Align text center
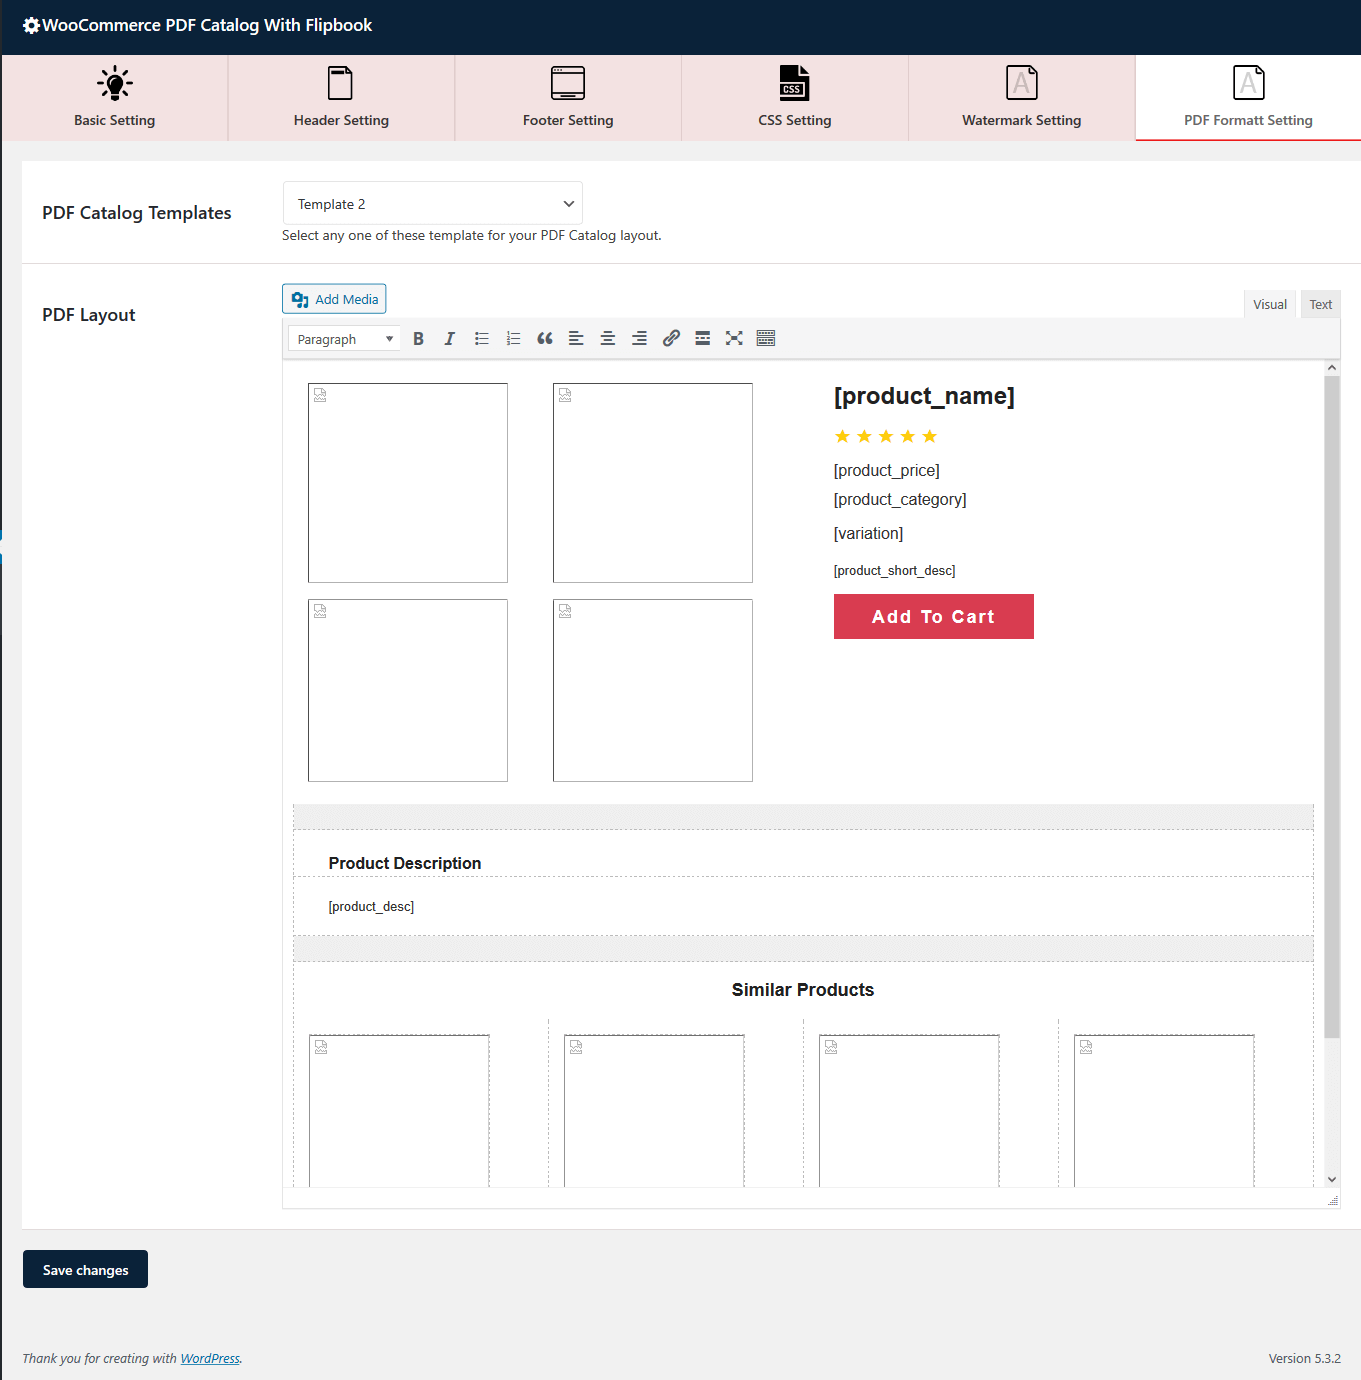The width and height of the screenshot is (1361, 1380). 608,339
